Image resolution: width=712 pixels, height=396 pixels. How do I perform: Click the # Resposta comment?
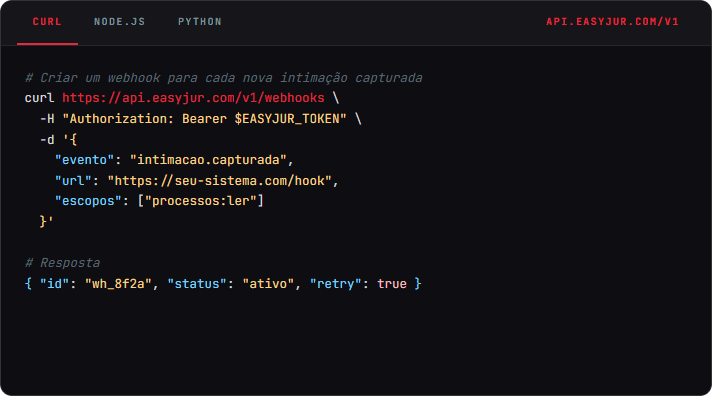click(63, 263)
